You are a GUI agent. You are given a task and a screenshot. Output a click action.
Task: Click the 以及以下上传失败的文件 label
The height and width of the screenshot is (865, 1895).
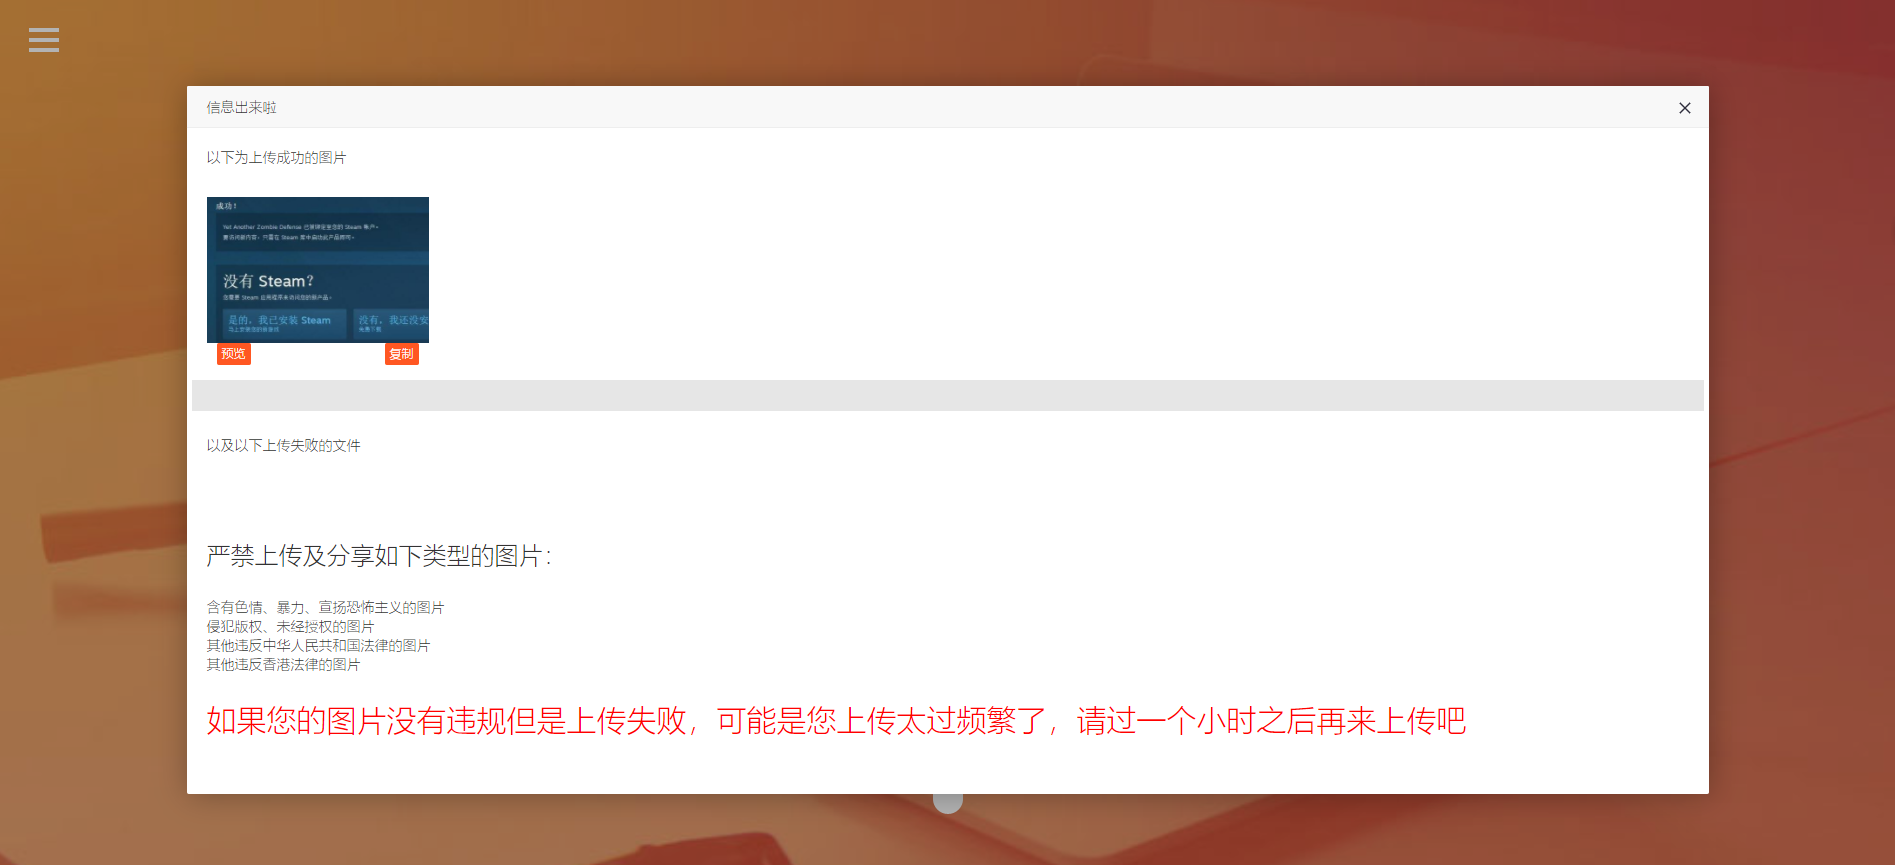coord(284,446)
